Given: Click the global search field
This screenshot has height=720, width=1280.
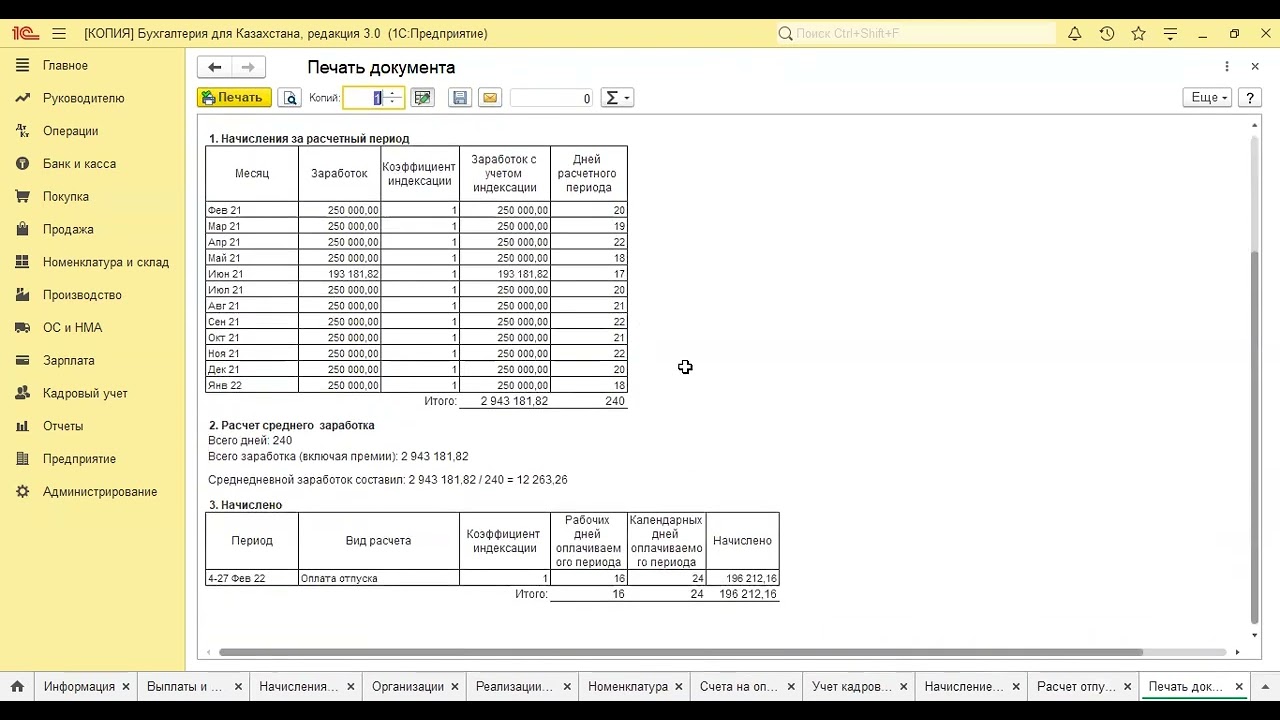Looking at the screenshot, I should pyautogui.click(x=916, y=33).
